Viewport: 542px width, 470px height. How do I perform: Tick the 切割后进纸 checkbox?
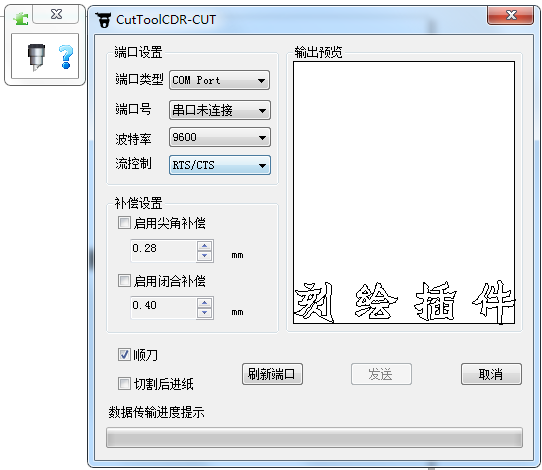pos(124,384)
